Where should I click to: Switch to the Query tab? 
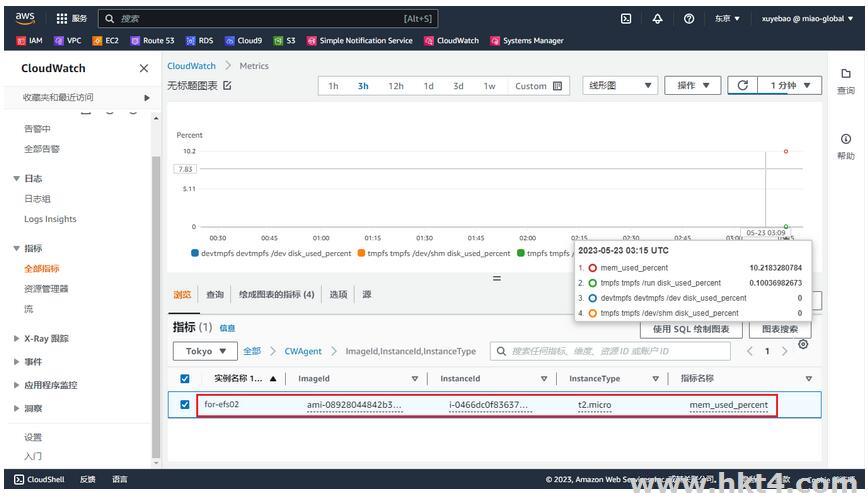[x=215, y=294]
